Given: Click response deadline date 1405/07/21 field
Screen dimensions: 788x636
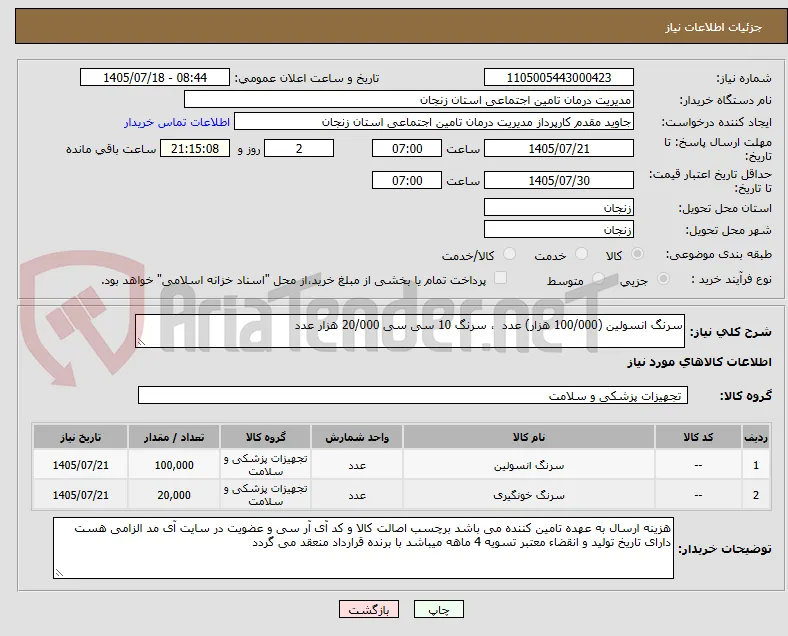Looking at the screenshot, I should point(559,148).
